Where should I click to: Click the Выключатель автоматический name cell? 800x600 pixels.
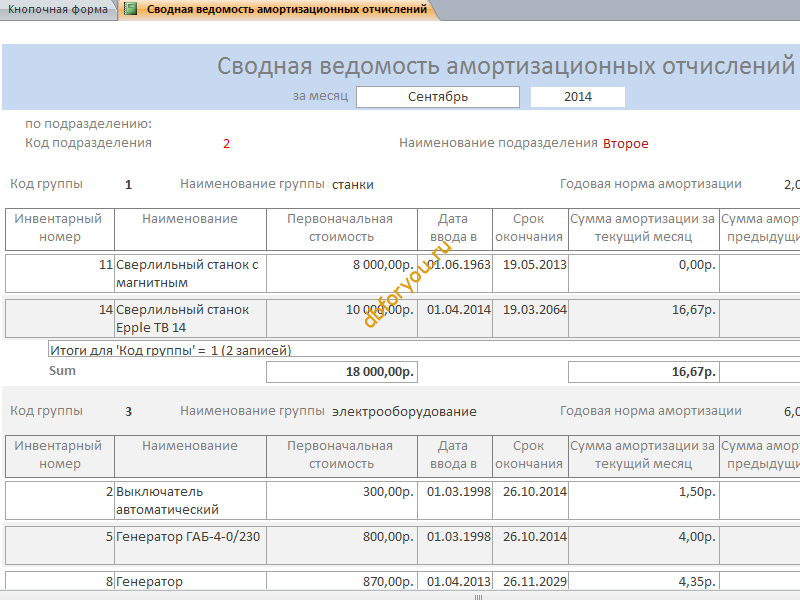click(190, 500)
